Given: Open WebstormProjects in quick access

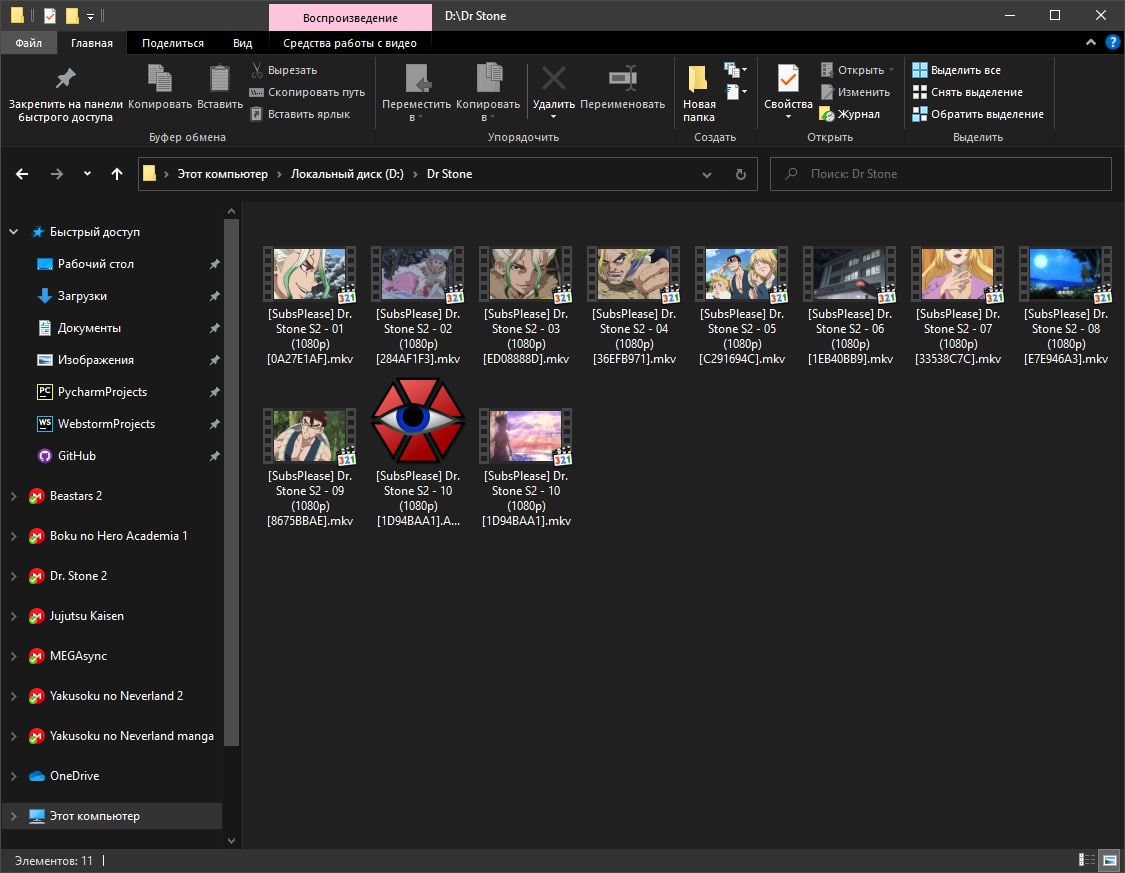Looking at the screenshot, I should (106, 424).
